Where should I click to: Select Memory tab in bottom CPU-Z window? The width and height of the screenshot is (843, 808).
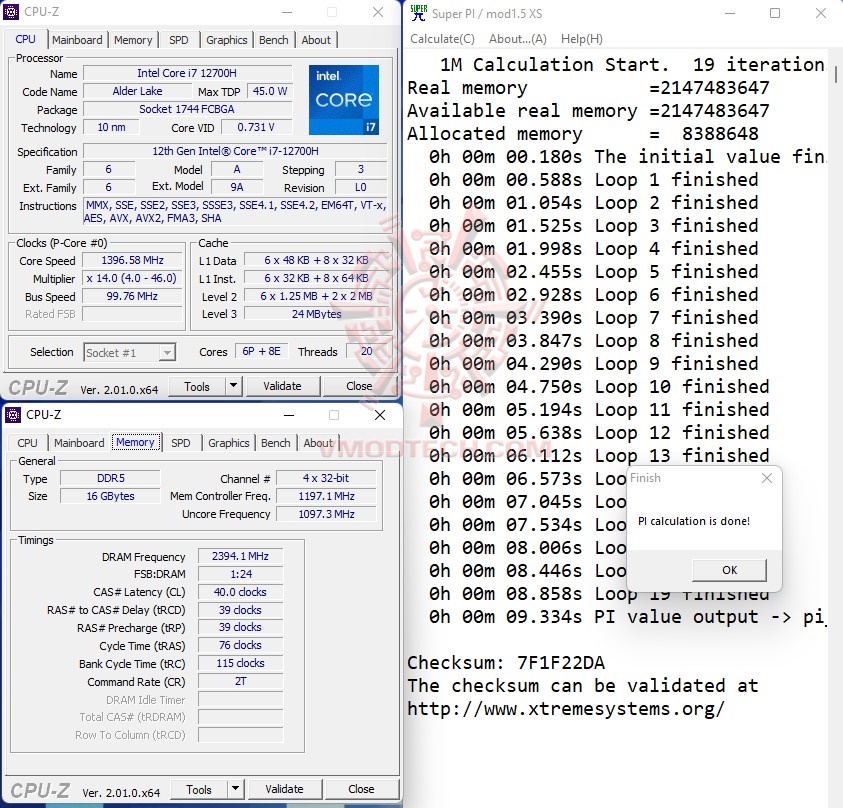[x=135, y=442]
